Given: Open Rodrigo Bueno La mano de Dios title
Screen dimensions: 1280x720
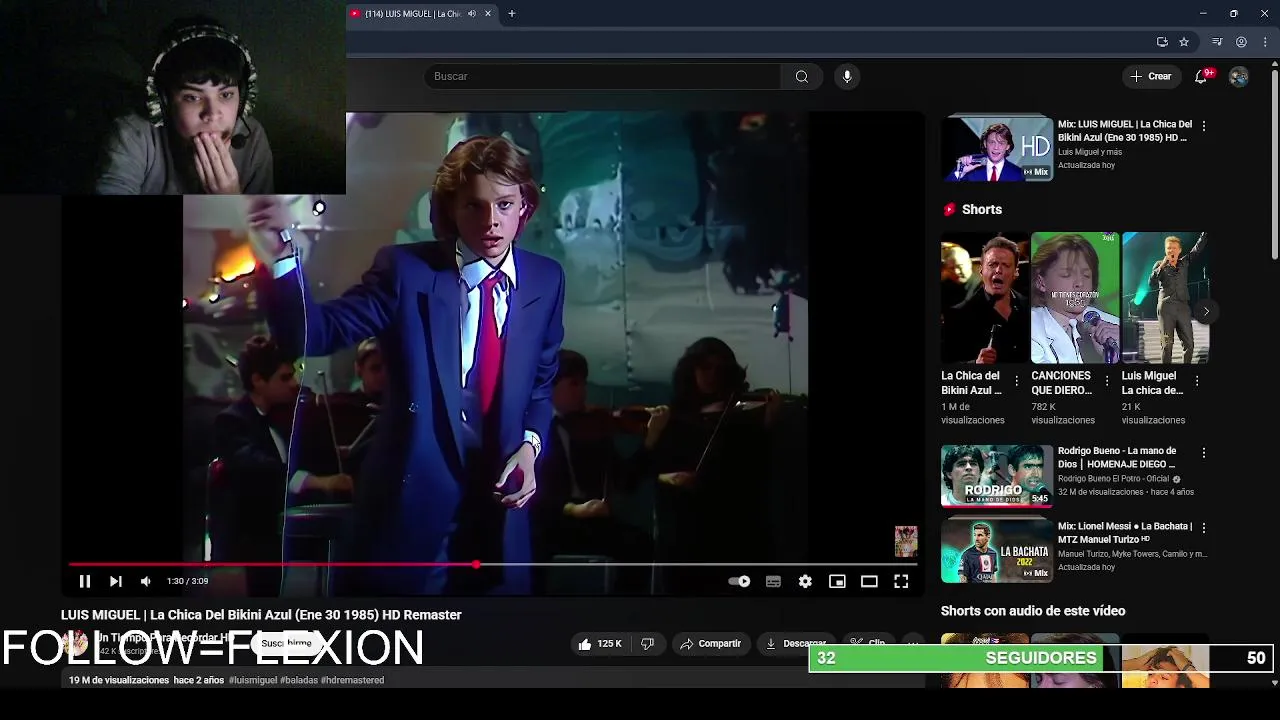Looking at the screenshot, I should pos(1118,457).
